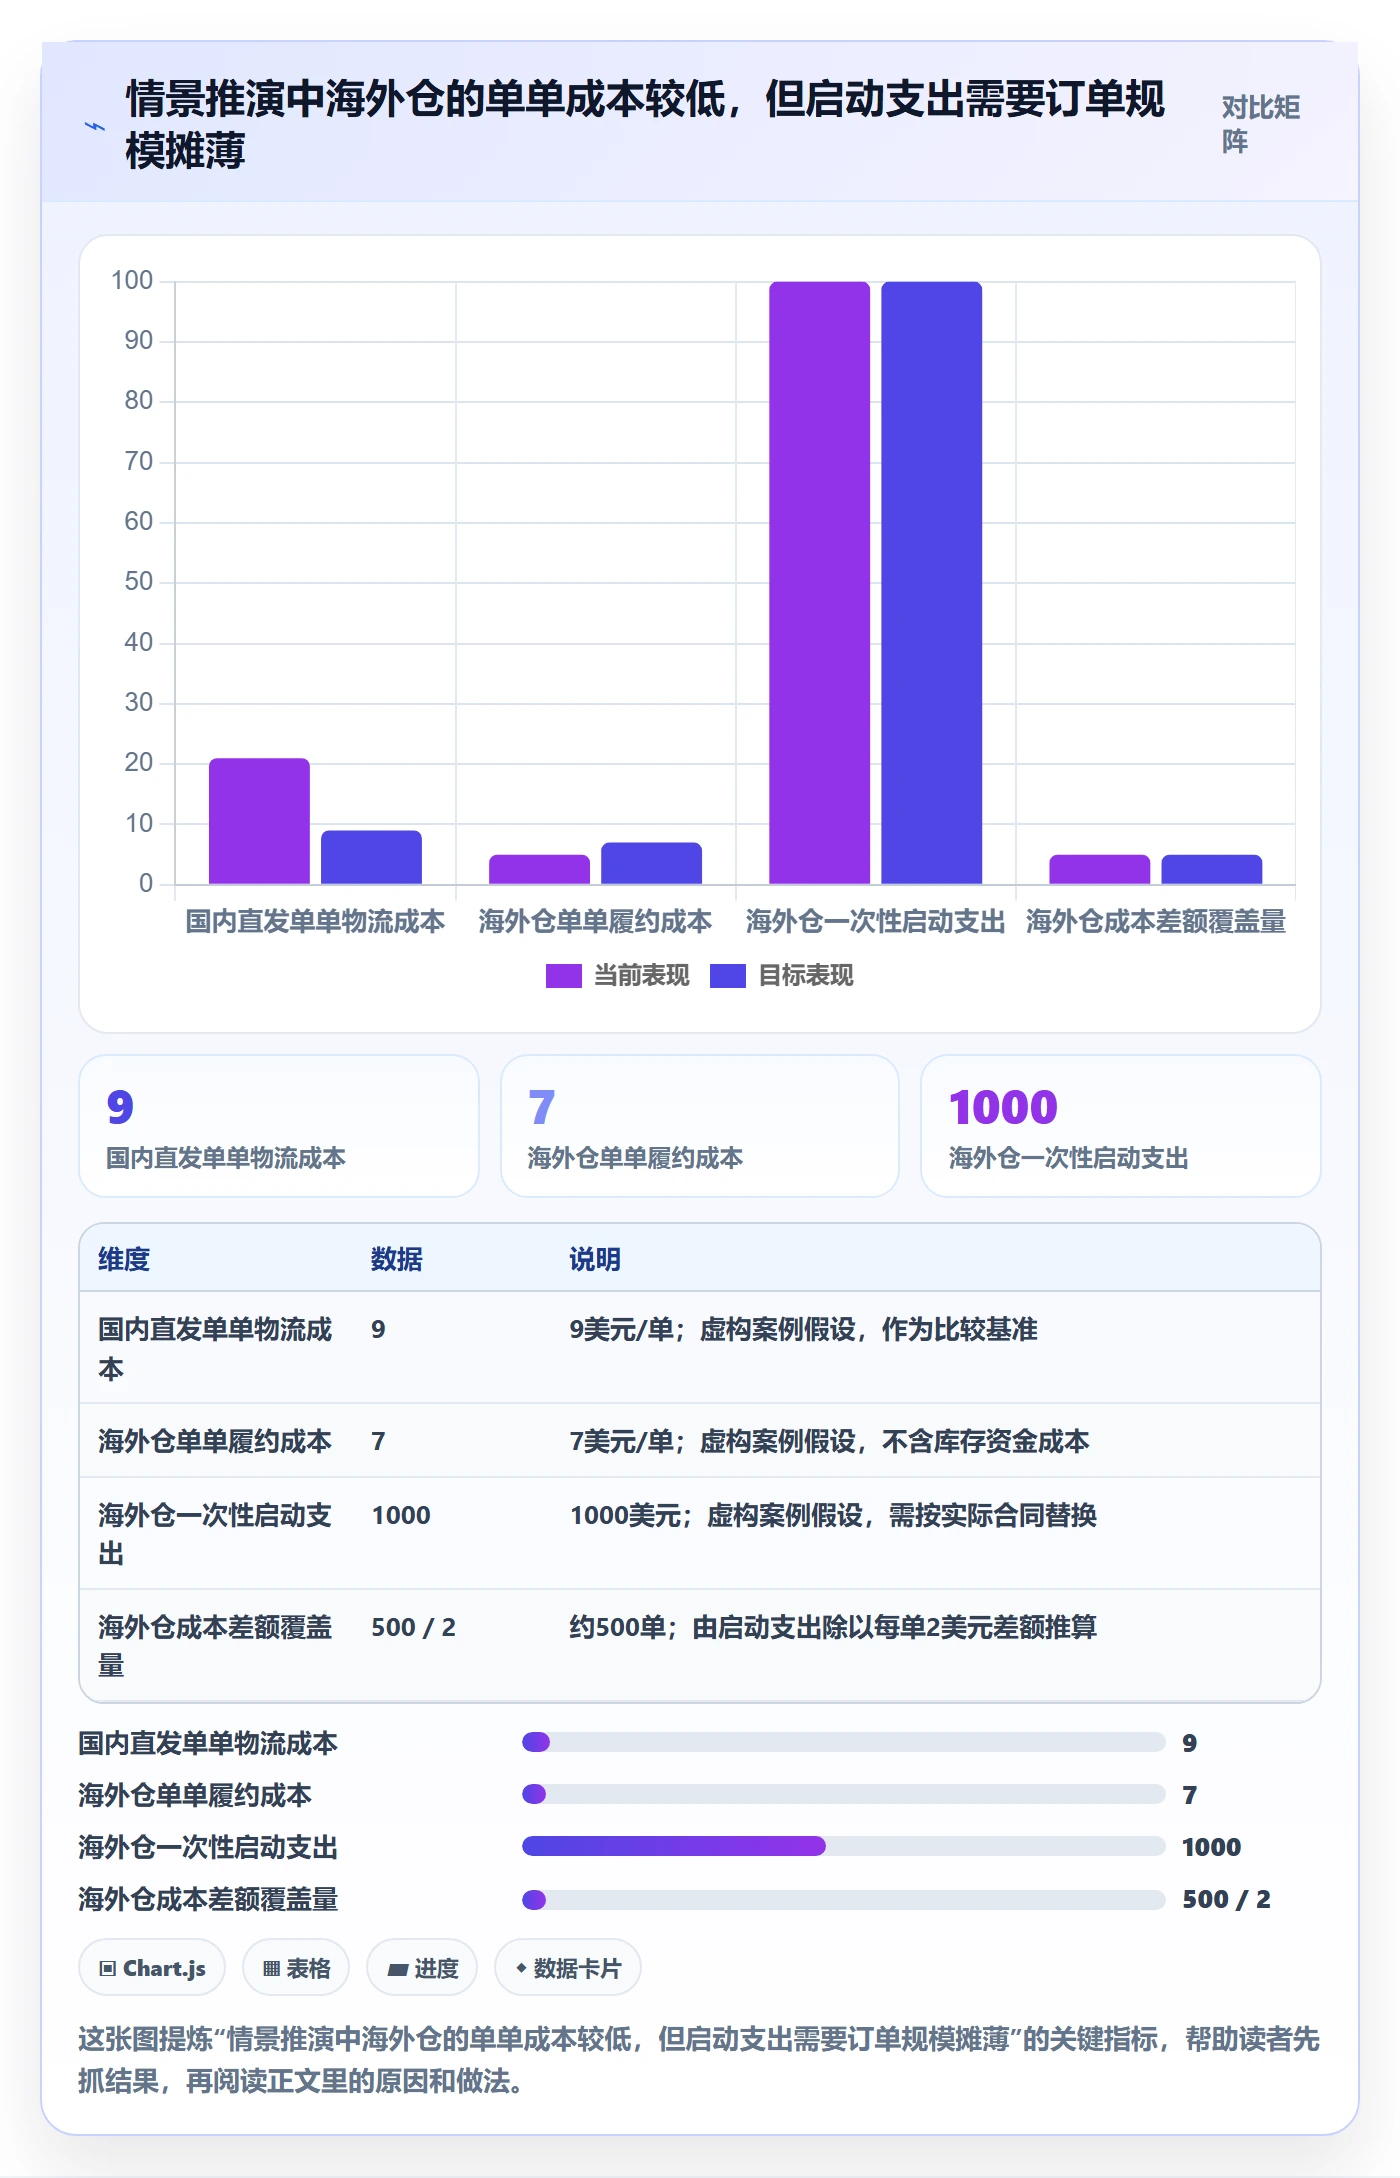
Task: Click the 海外仓单单履约成本 progress bar
Action: (x=844, y=1794)
